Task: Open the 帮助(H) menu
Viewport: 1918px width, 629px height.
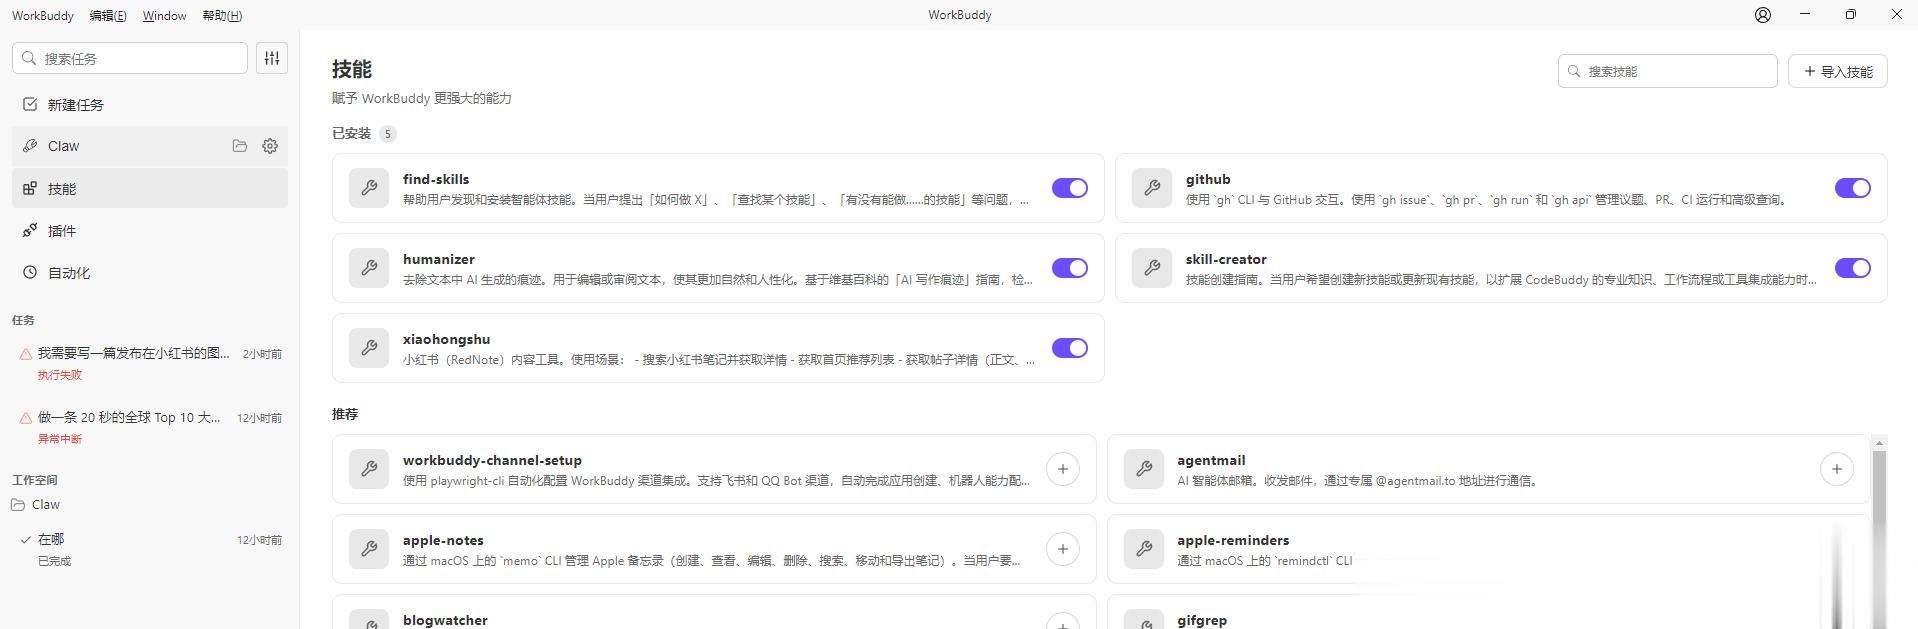Action: [x=222, y=15]
